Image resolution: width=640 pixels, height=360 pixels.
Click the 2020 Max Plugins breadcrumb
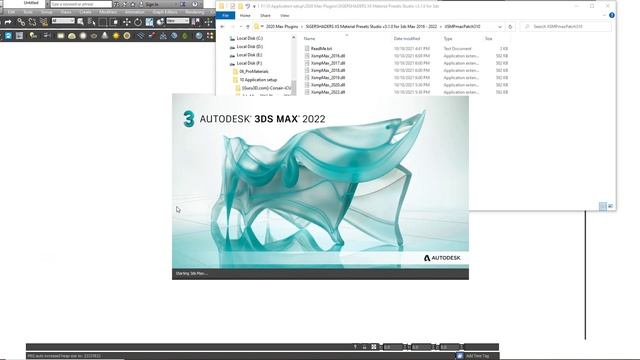[x=282, y=27]
